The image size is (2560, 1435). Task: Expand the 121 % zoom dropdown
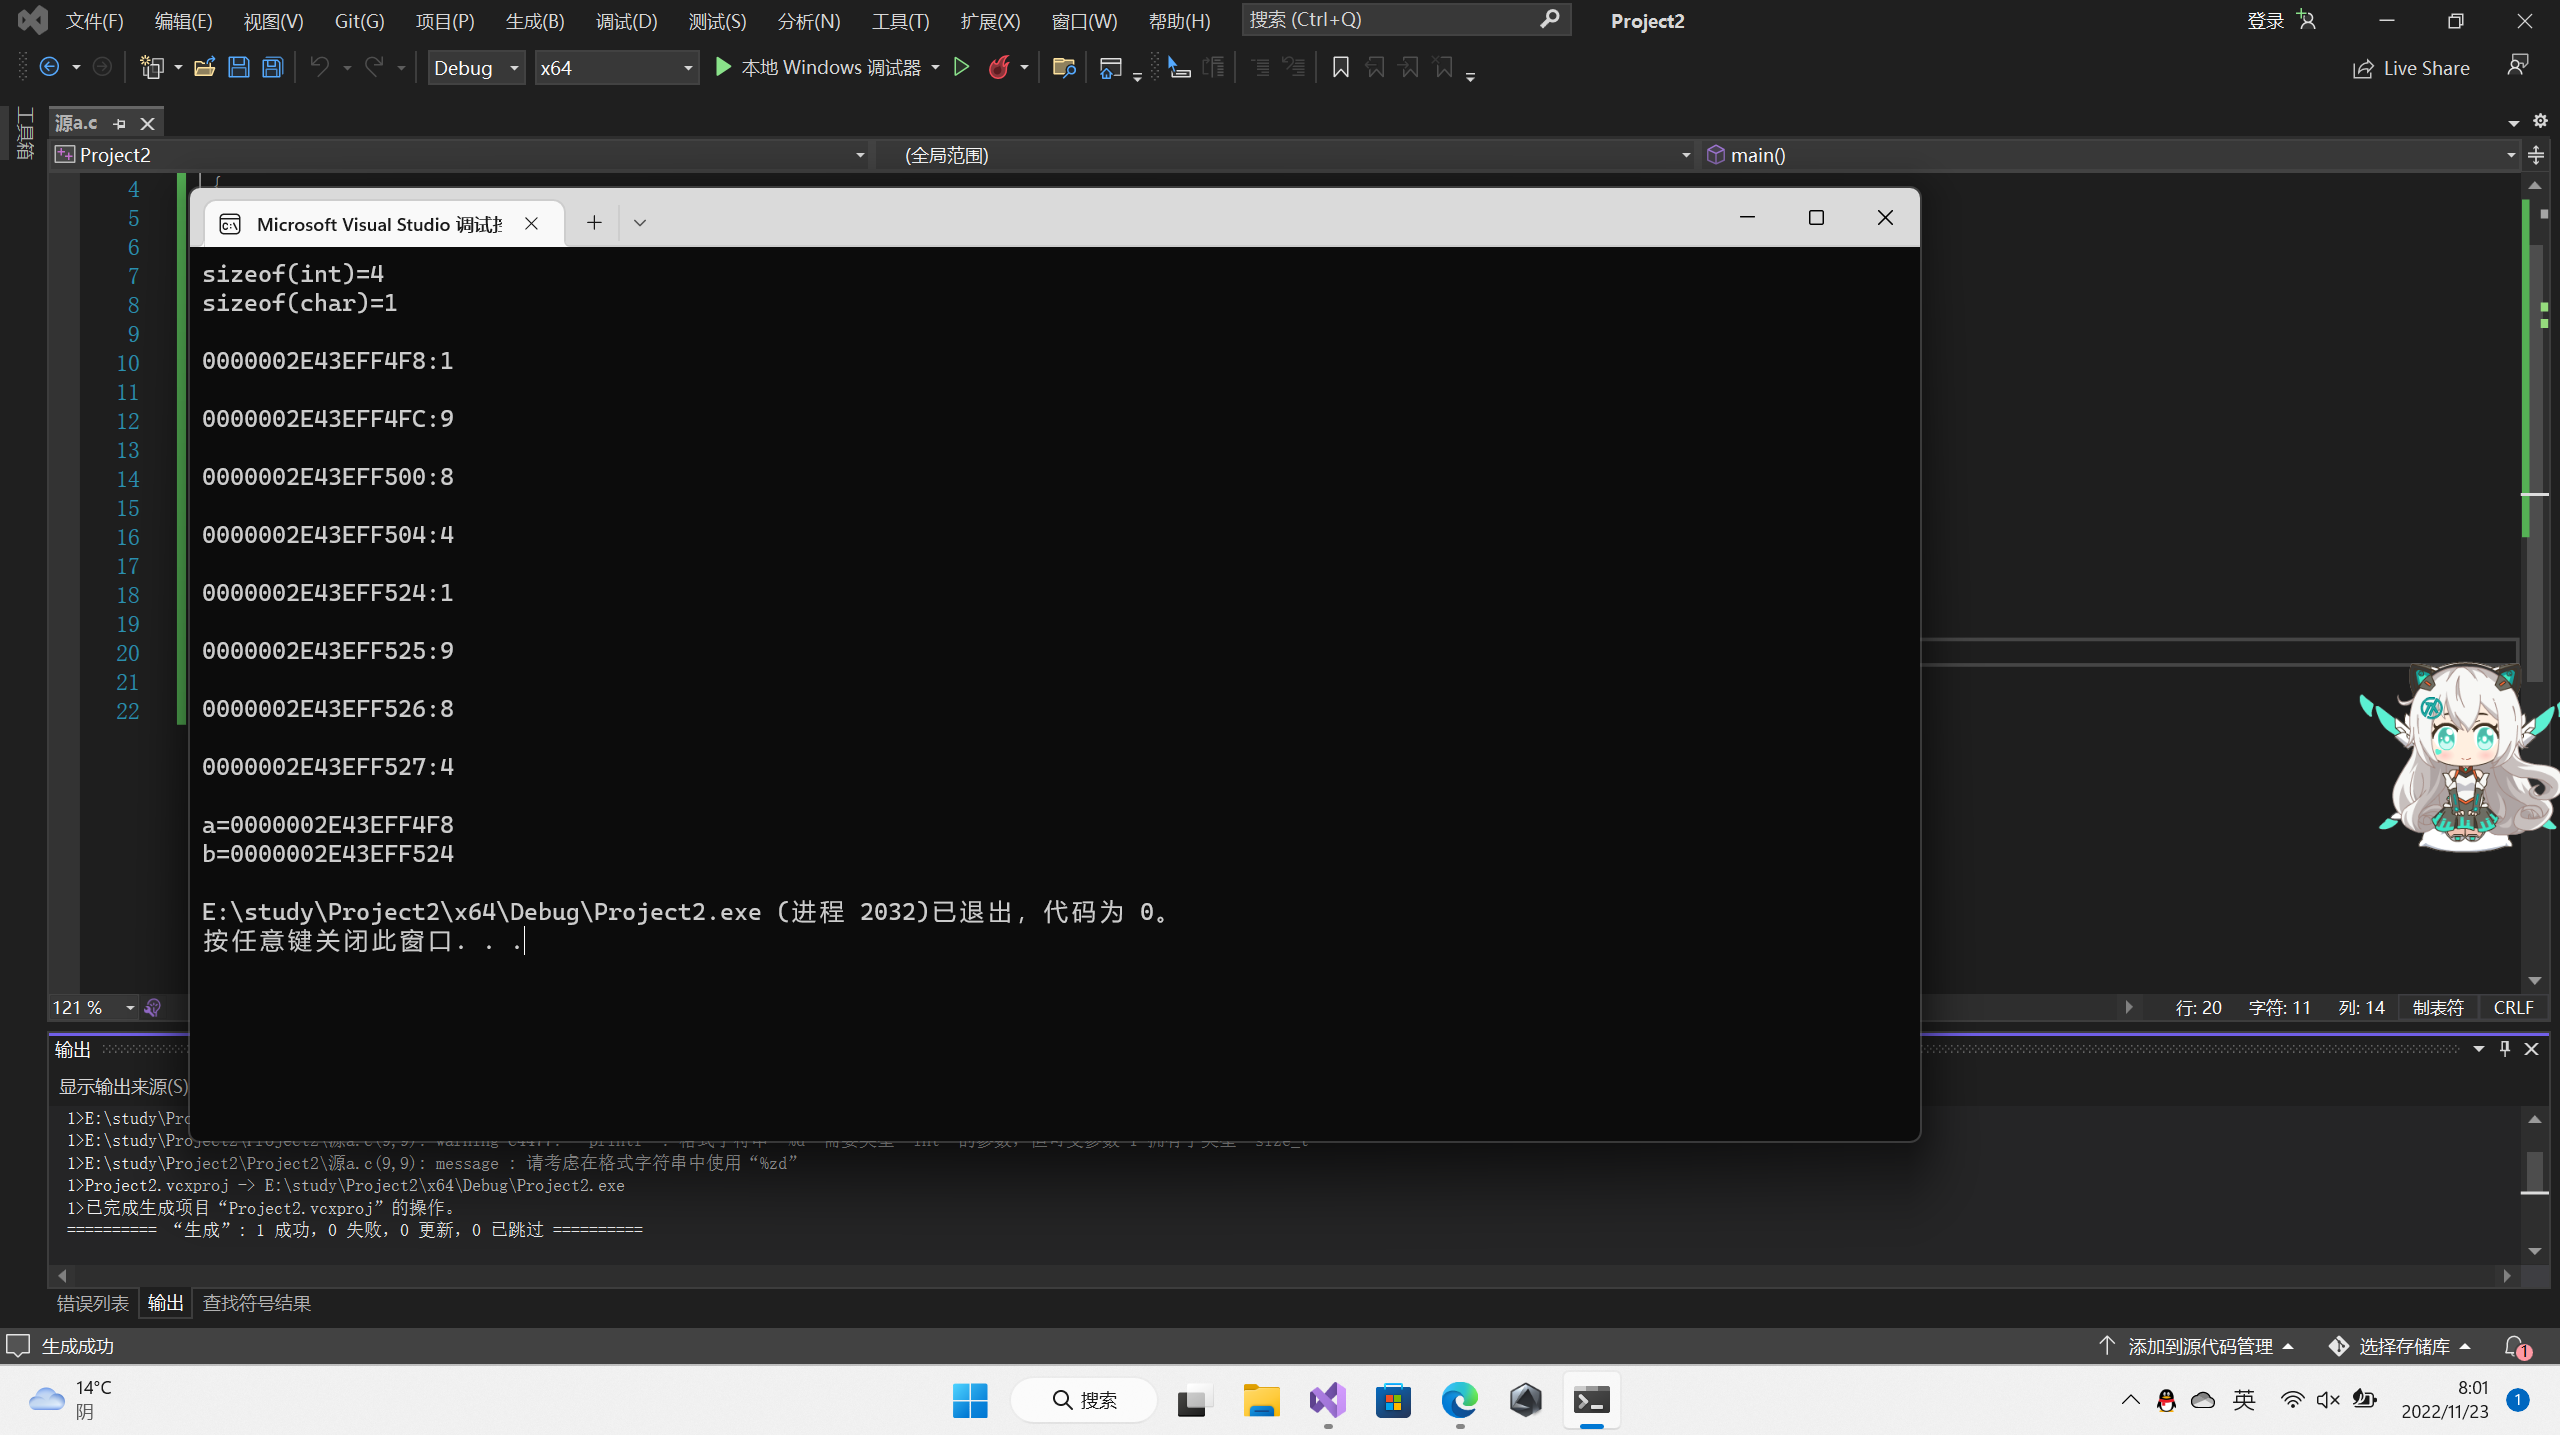[x=130, y=1007]
